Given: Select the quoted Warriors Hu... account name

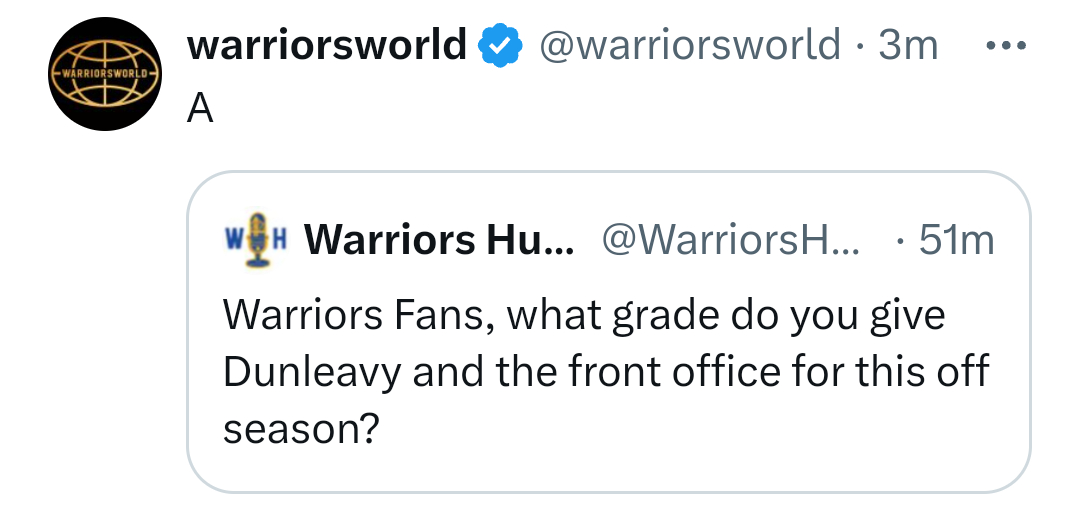Looking at the screenshot, I should point(439,240).
